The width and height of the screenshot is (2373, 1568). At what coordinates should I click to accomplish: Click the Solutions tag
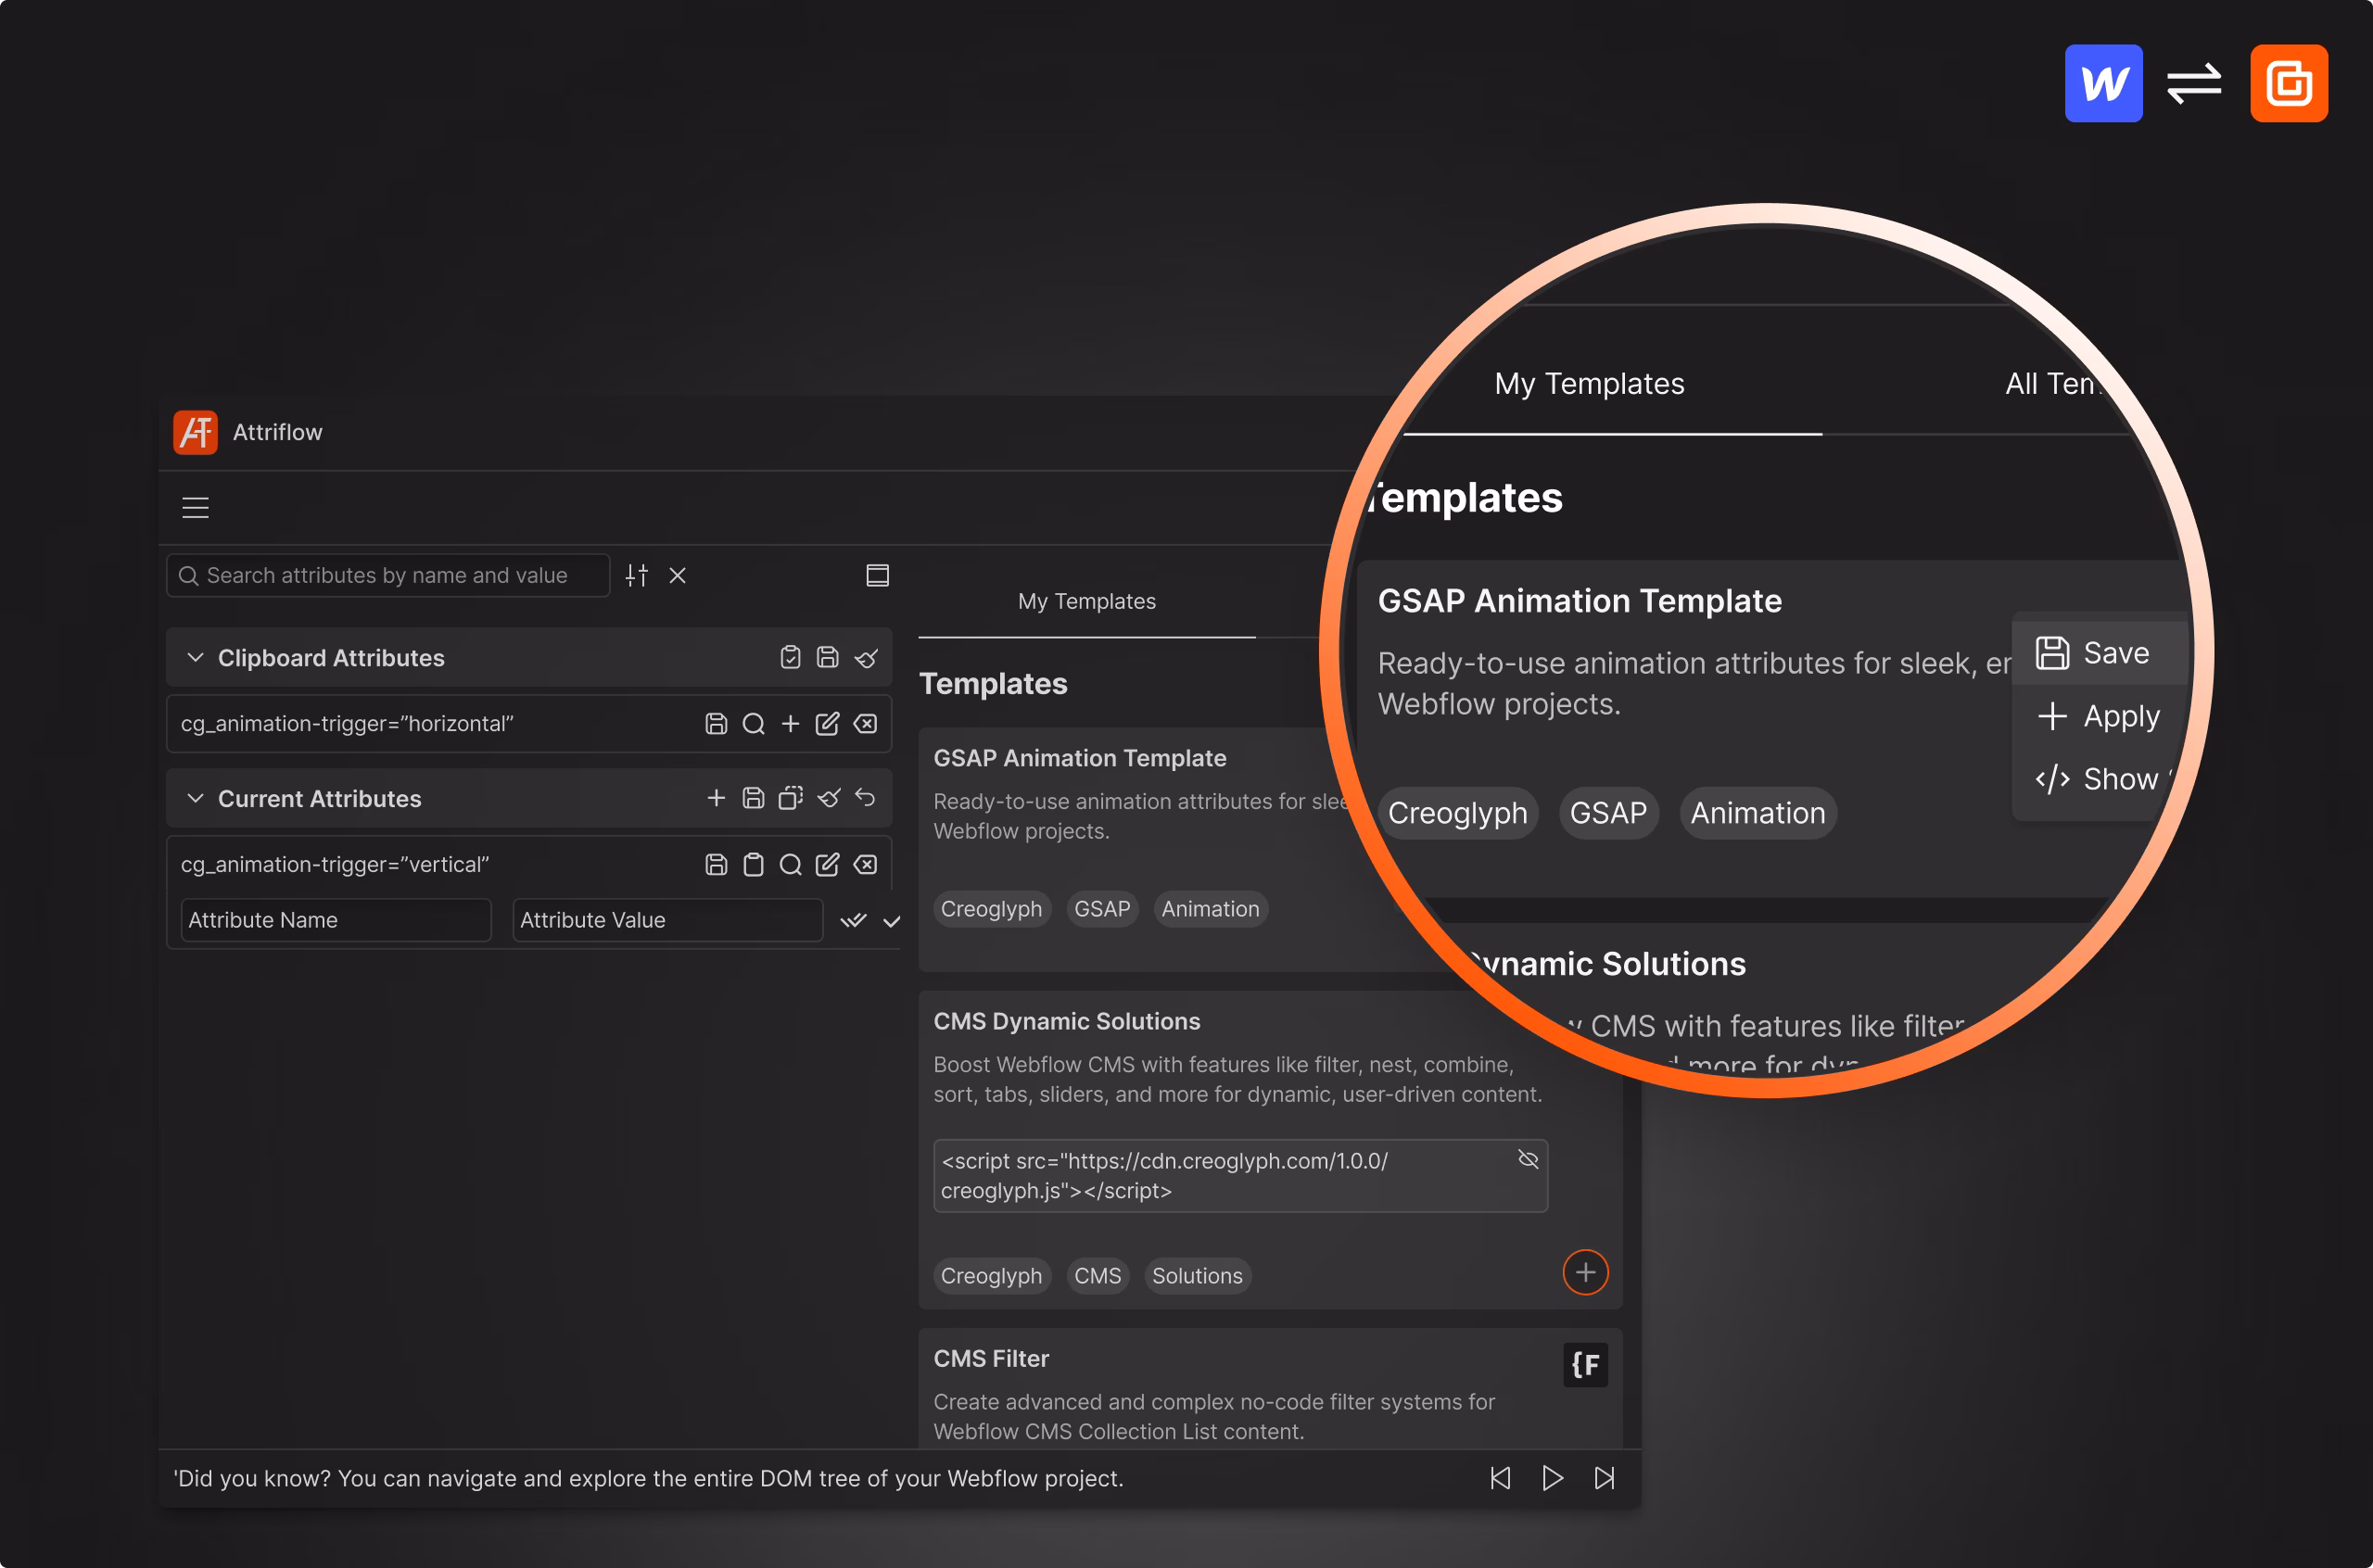pyautogui.click(x=1197, y=1276)
